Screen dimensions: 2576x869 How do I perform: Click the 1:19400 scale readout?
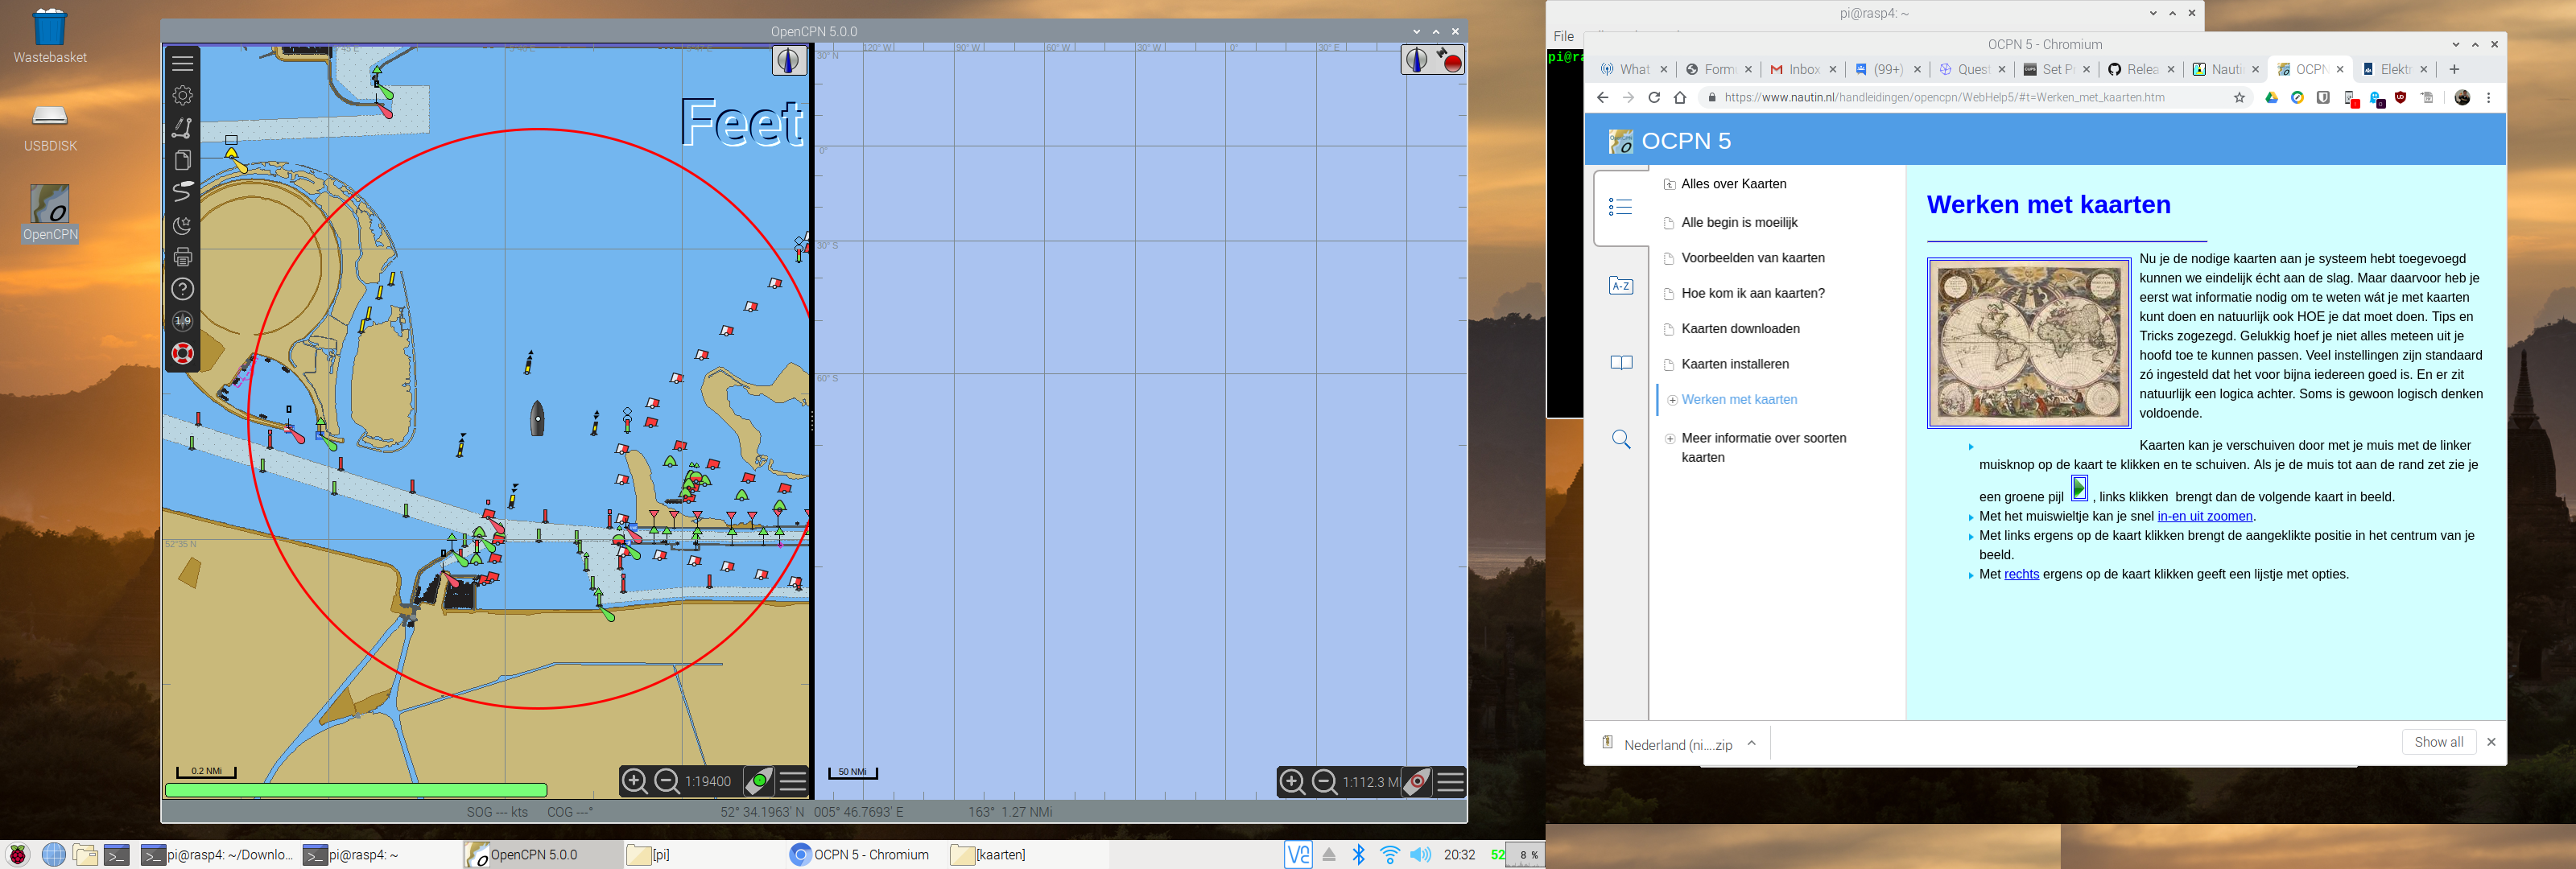click(708, 781)
